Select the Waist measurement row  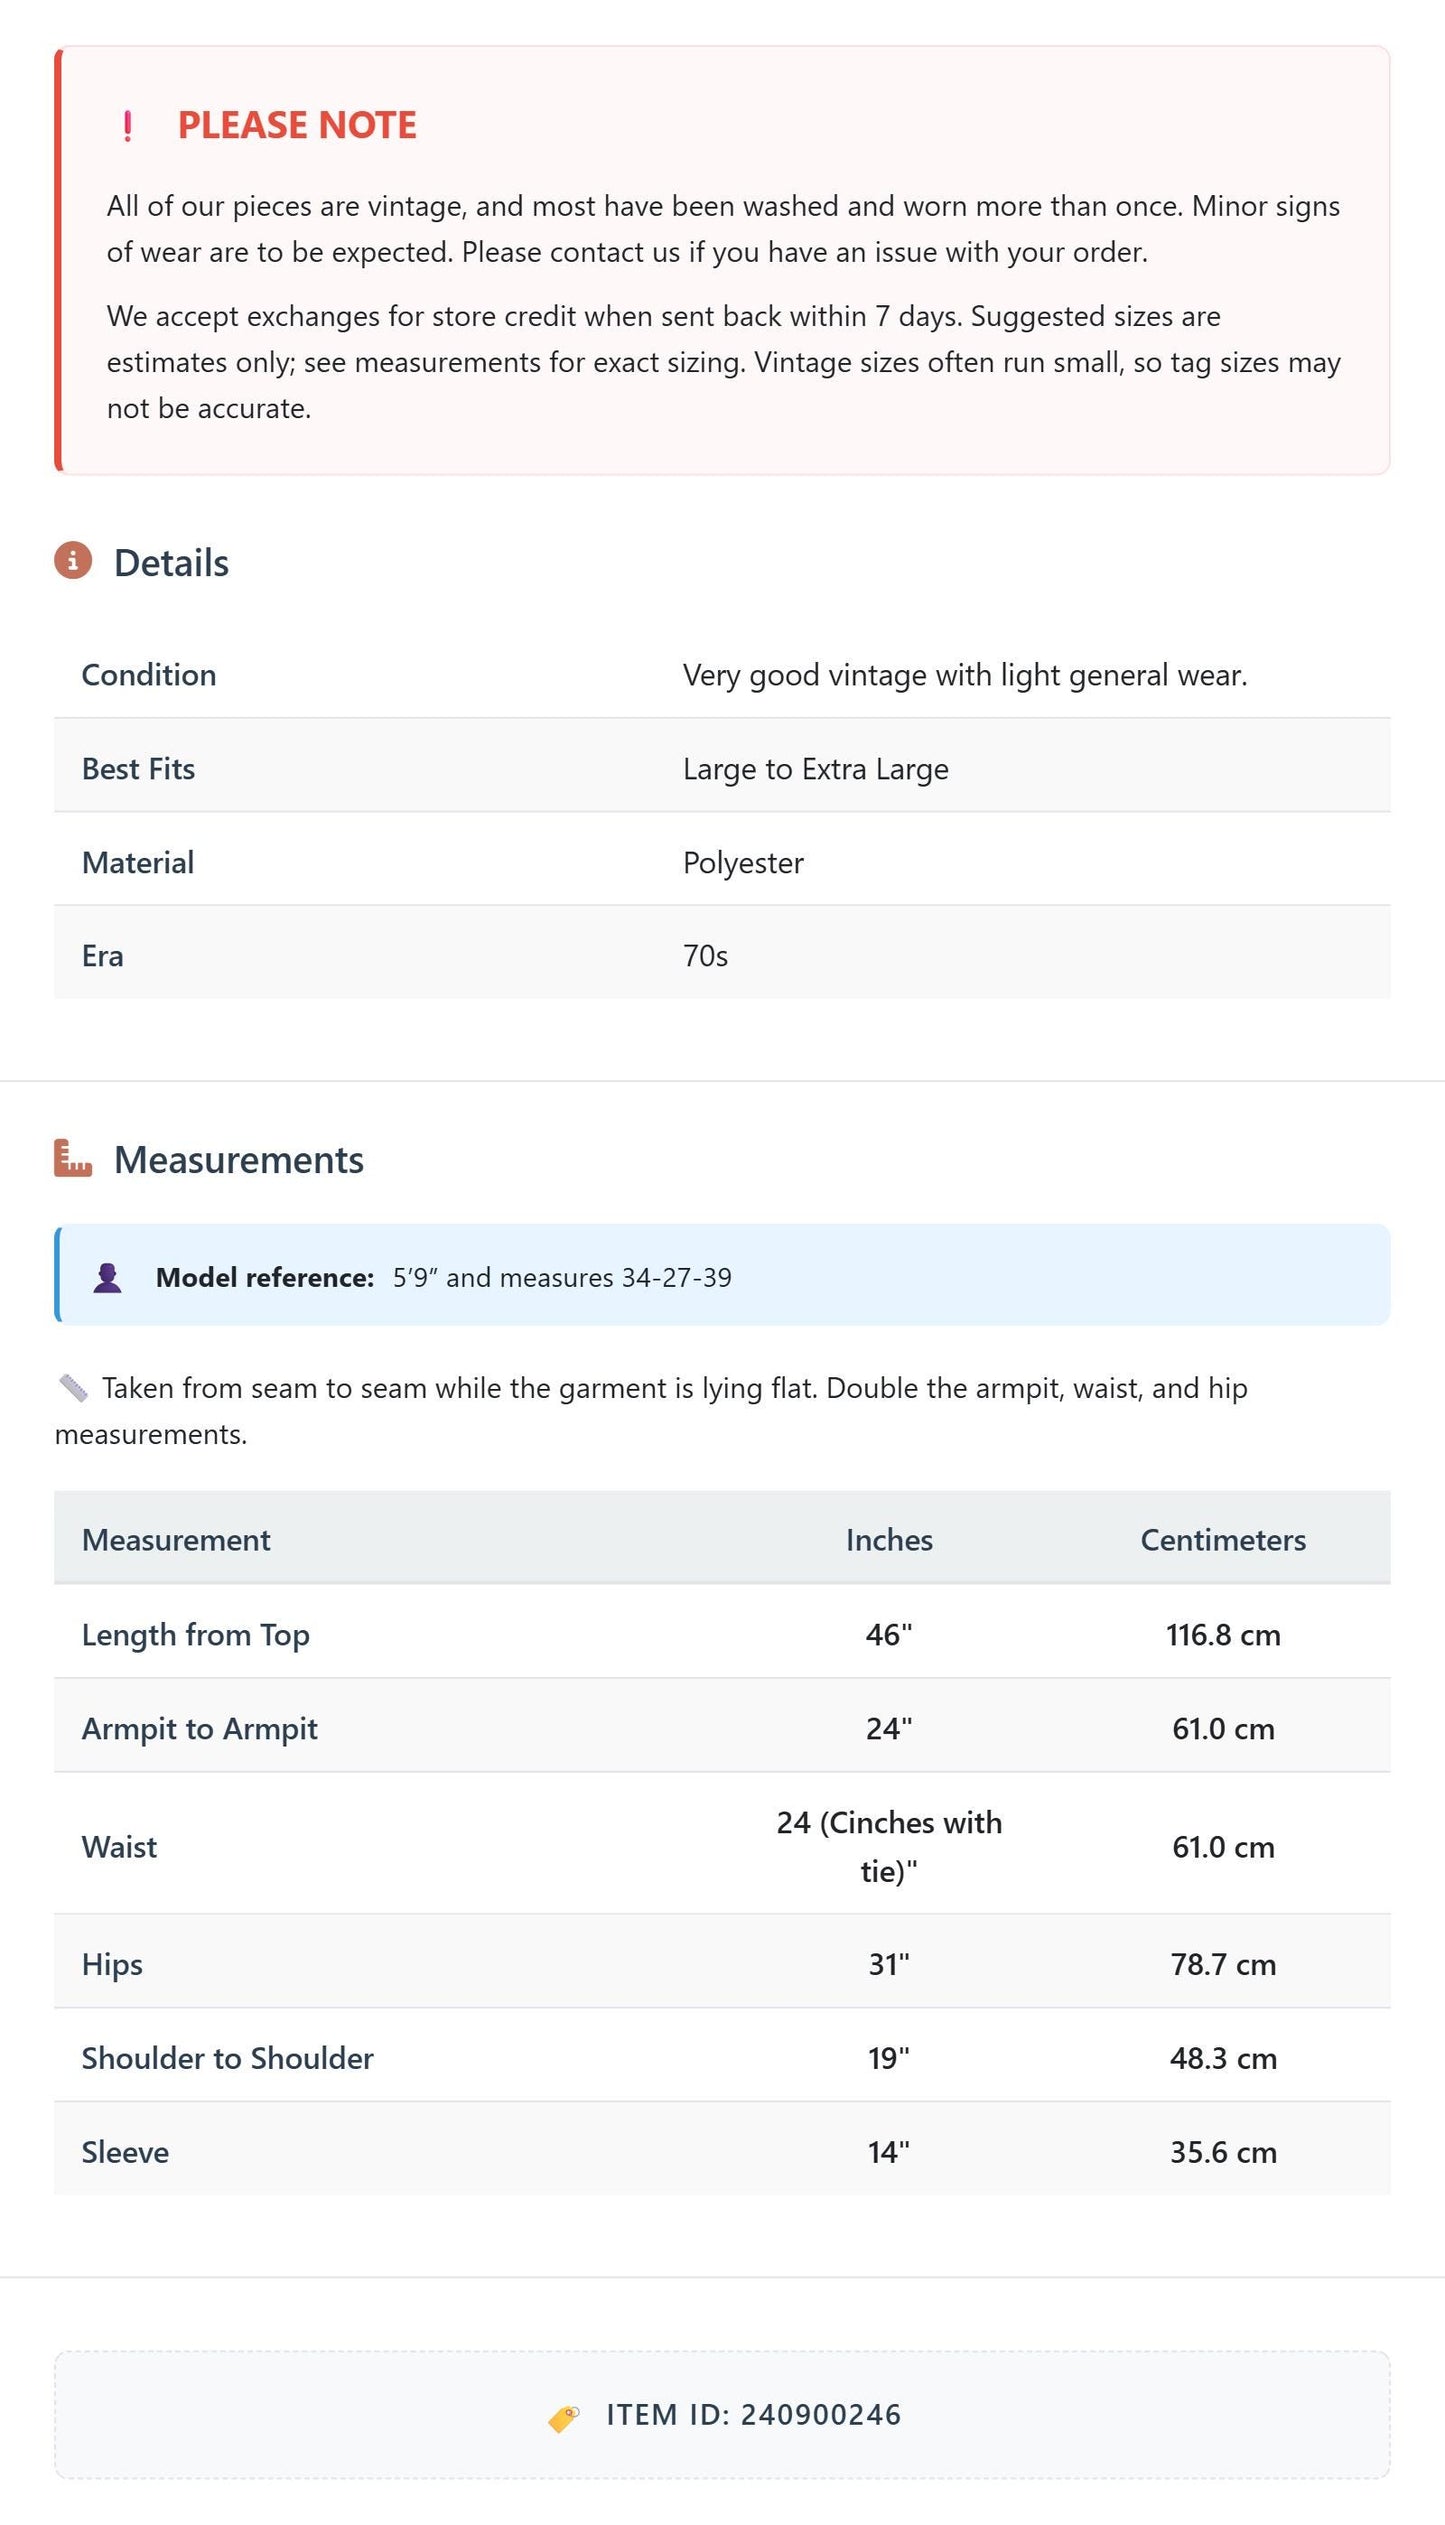pos(722,1846)
